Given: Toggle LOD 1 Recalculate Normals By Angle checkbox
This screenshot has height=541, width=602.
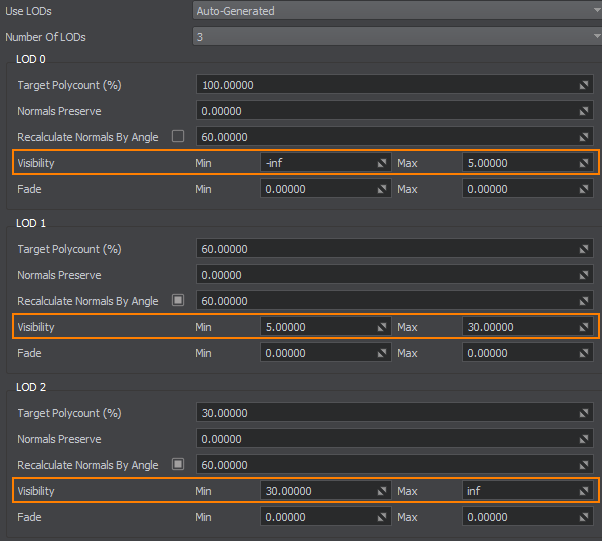Looking at the screenshot, I should [178, 300].
